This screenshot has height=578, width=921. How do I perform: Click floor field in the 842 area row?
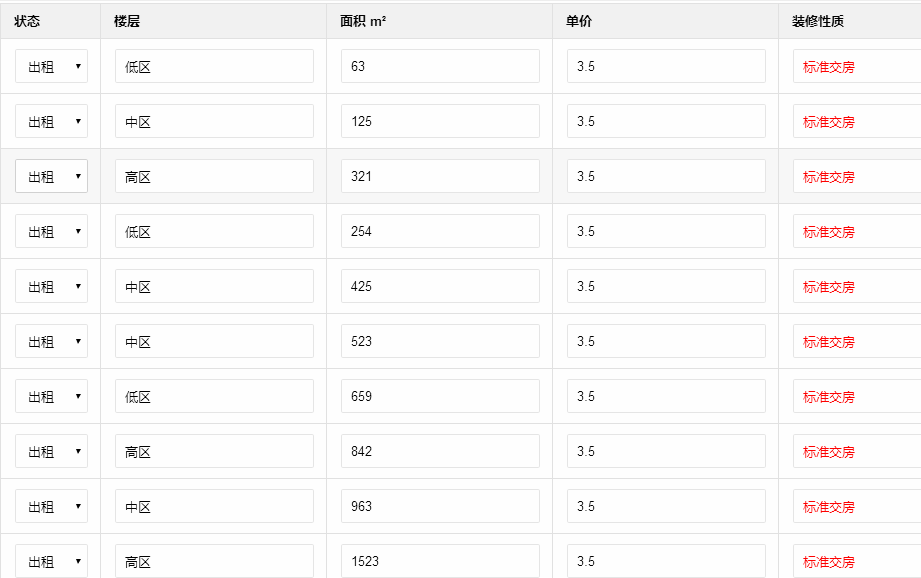(214, 452)
